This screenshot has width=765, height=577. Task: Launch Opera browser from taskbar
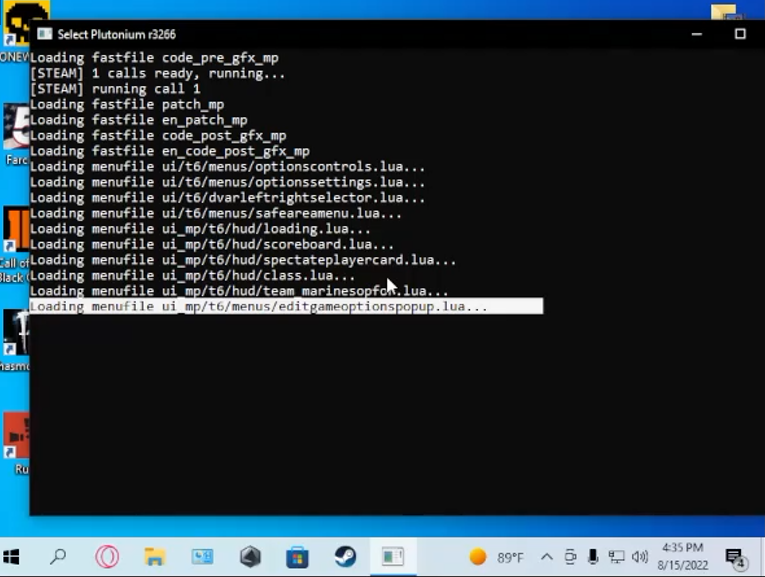tap(107, 557)
